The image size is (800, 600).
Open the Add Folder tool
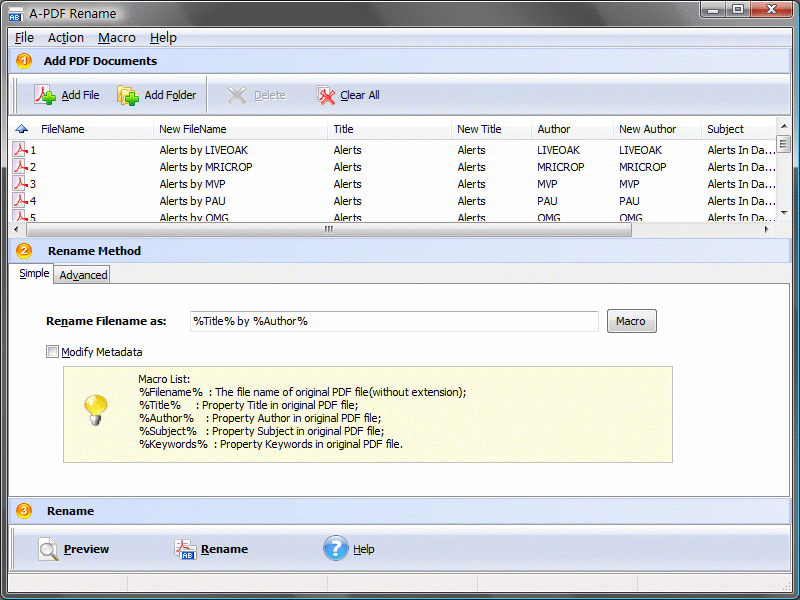[x=130, y=94]
